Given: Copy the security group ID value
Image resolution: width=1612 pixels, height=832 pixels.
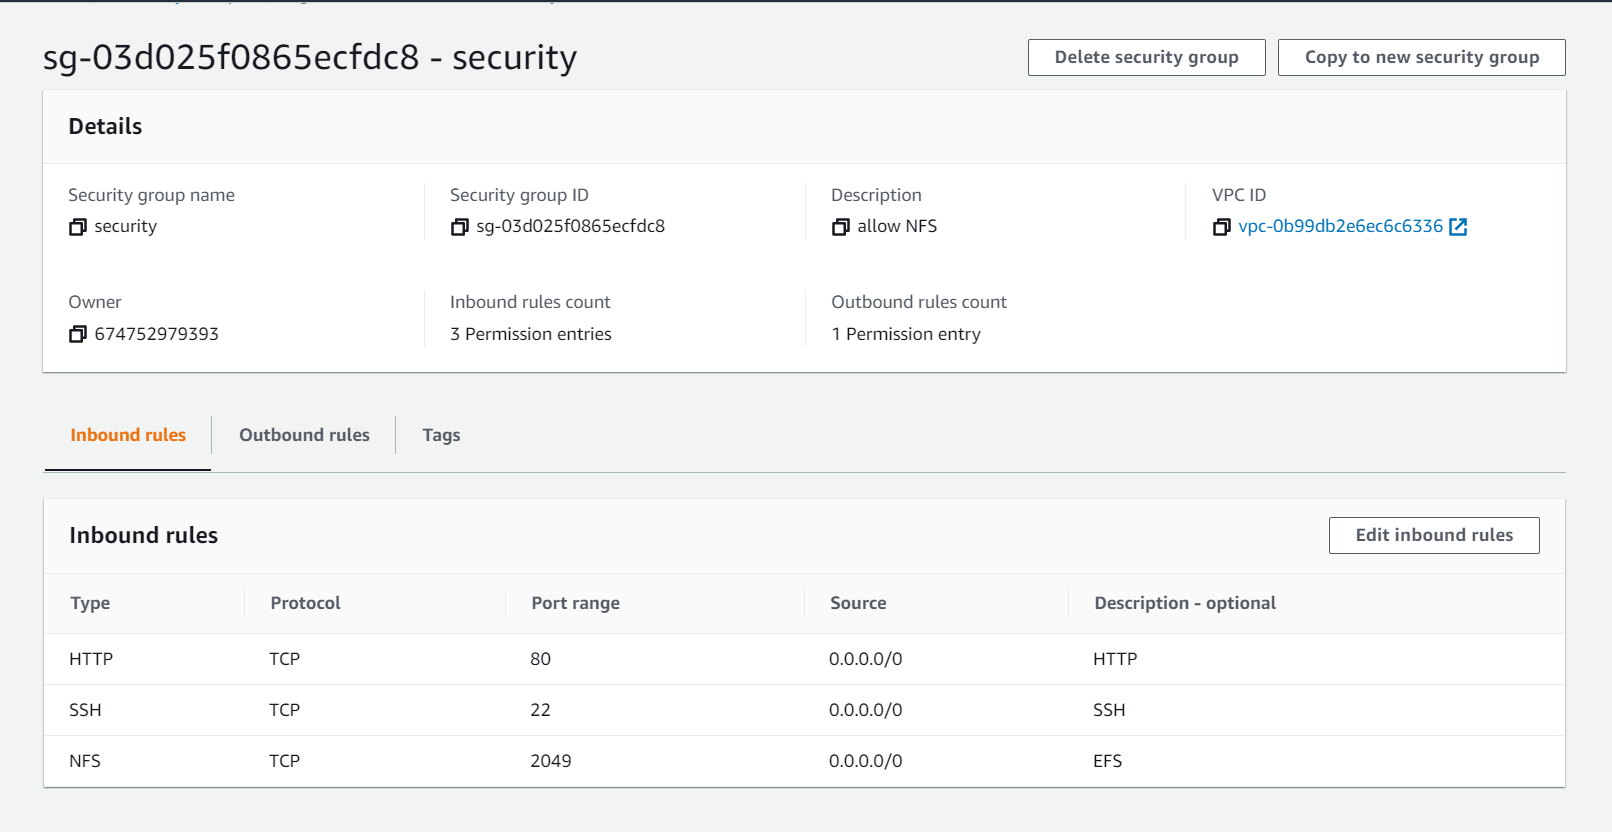Looking at the screenshot, I should click(460, 227).
